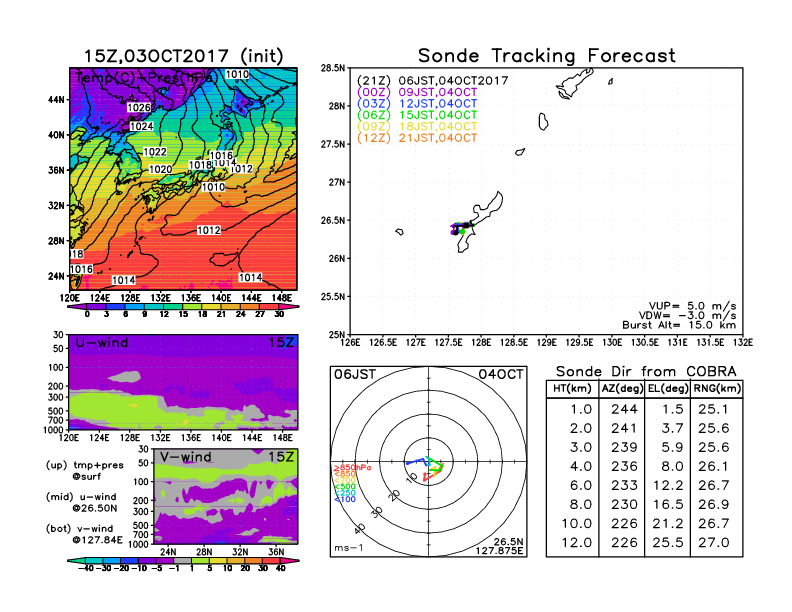The width and height of the screenshot is (792, 612).
Task: Click the '127.875E' coordinate on the hodograph
Action: [499, 551]
